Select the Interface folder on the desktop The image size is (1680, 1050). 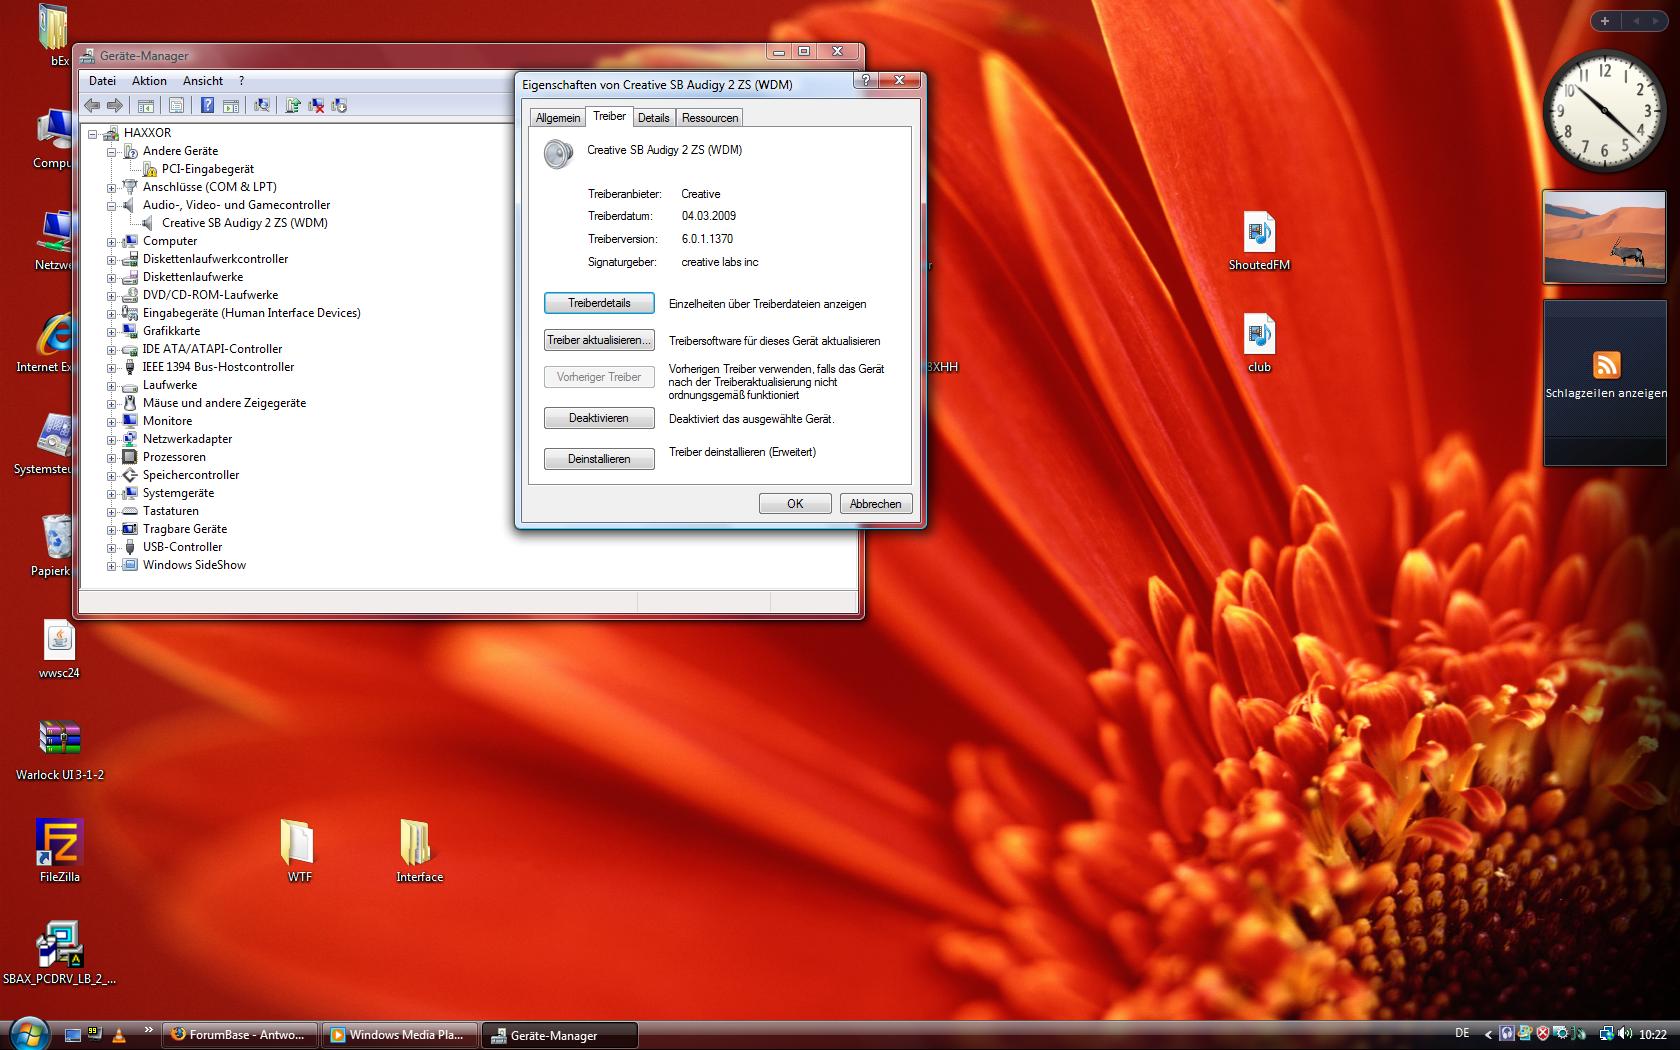[419, 851]
